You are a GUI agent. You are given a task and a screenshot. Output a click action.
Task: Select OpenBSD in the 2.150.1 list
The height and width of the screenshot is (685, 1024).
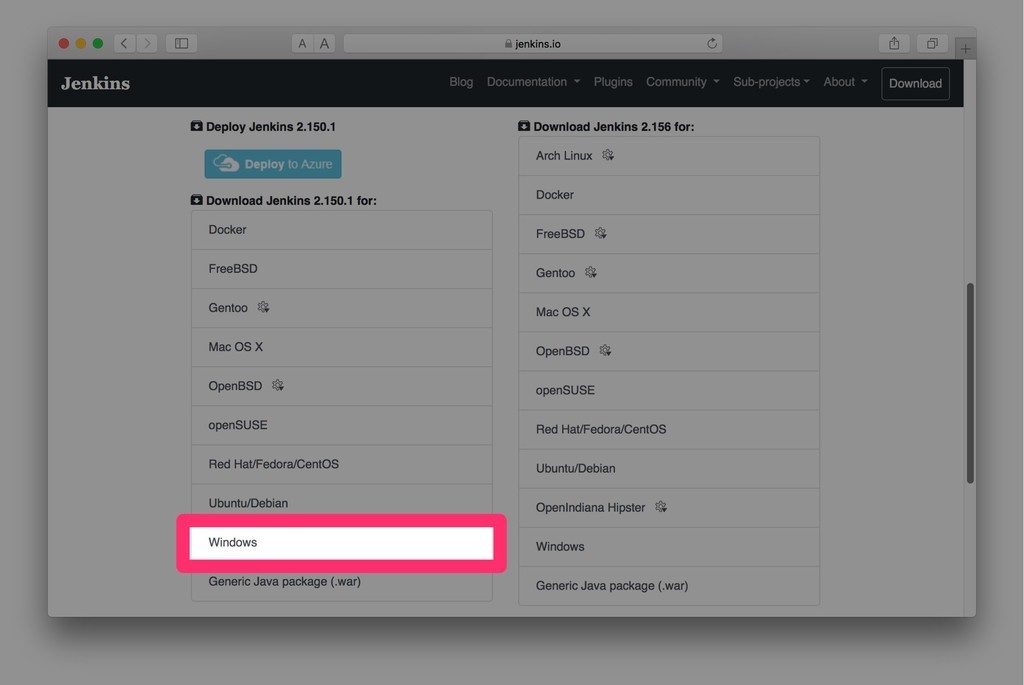(342, 387)
